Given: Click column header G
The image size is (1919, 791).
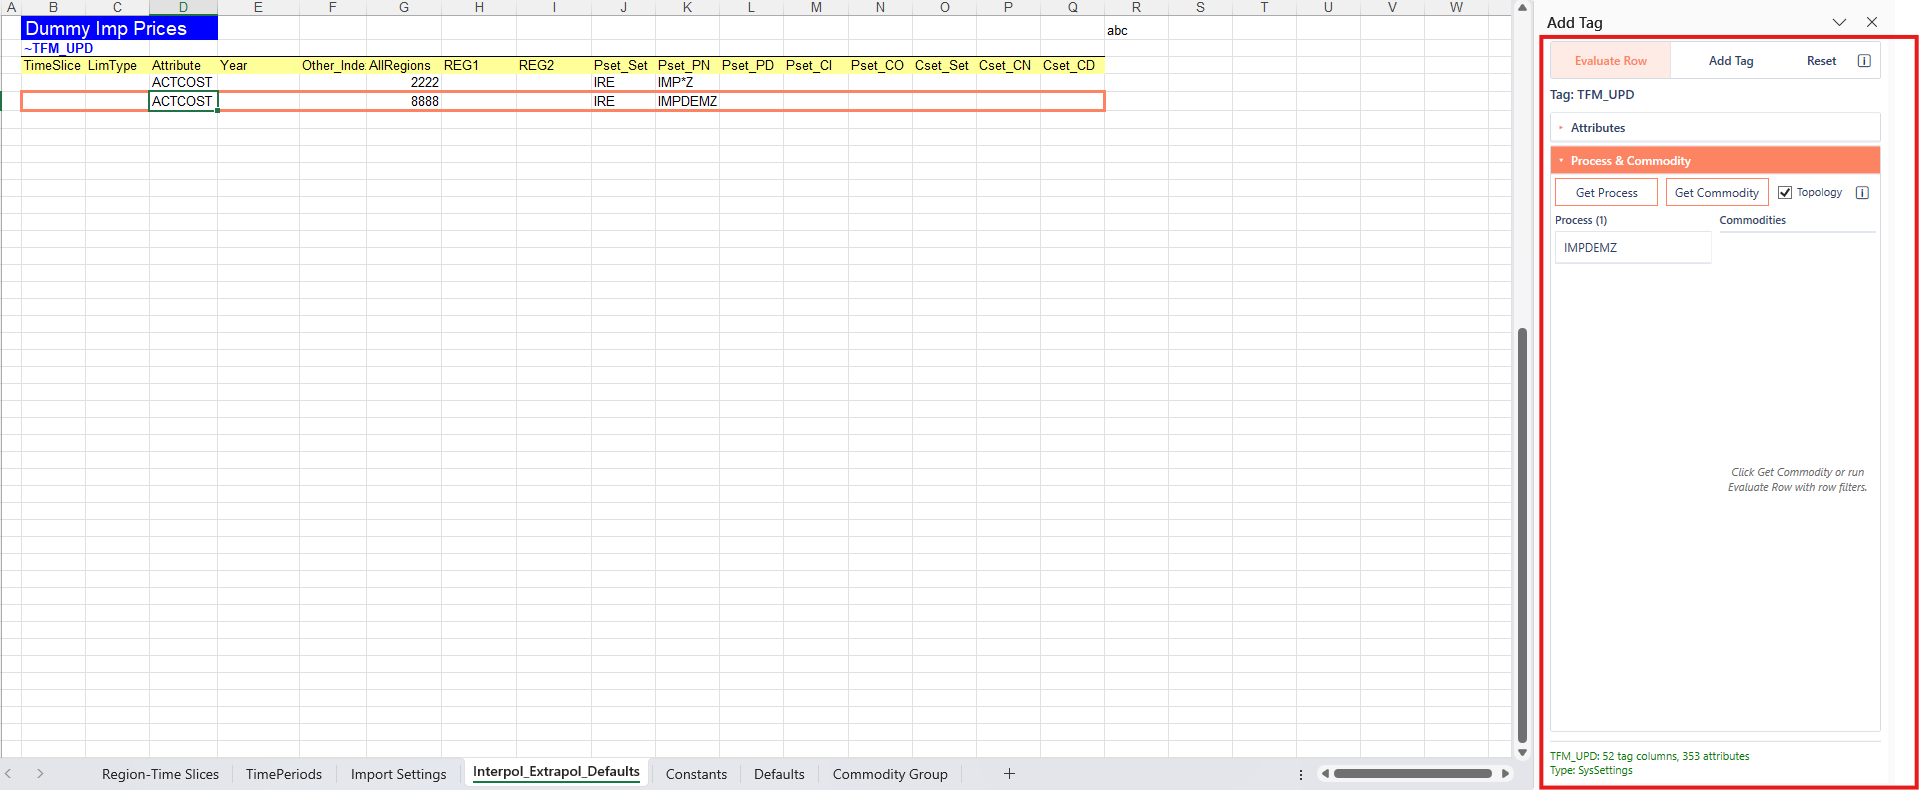Looking at the screenshot, I should (x=404, y=7).
